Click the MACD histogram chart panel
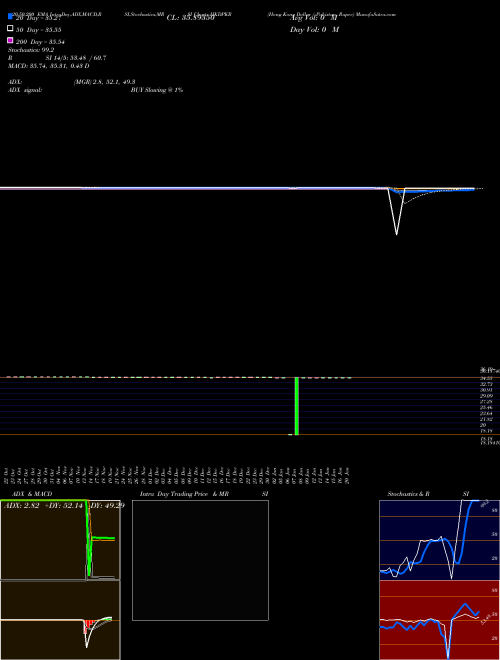 (60, 620)
